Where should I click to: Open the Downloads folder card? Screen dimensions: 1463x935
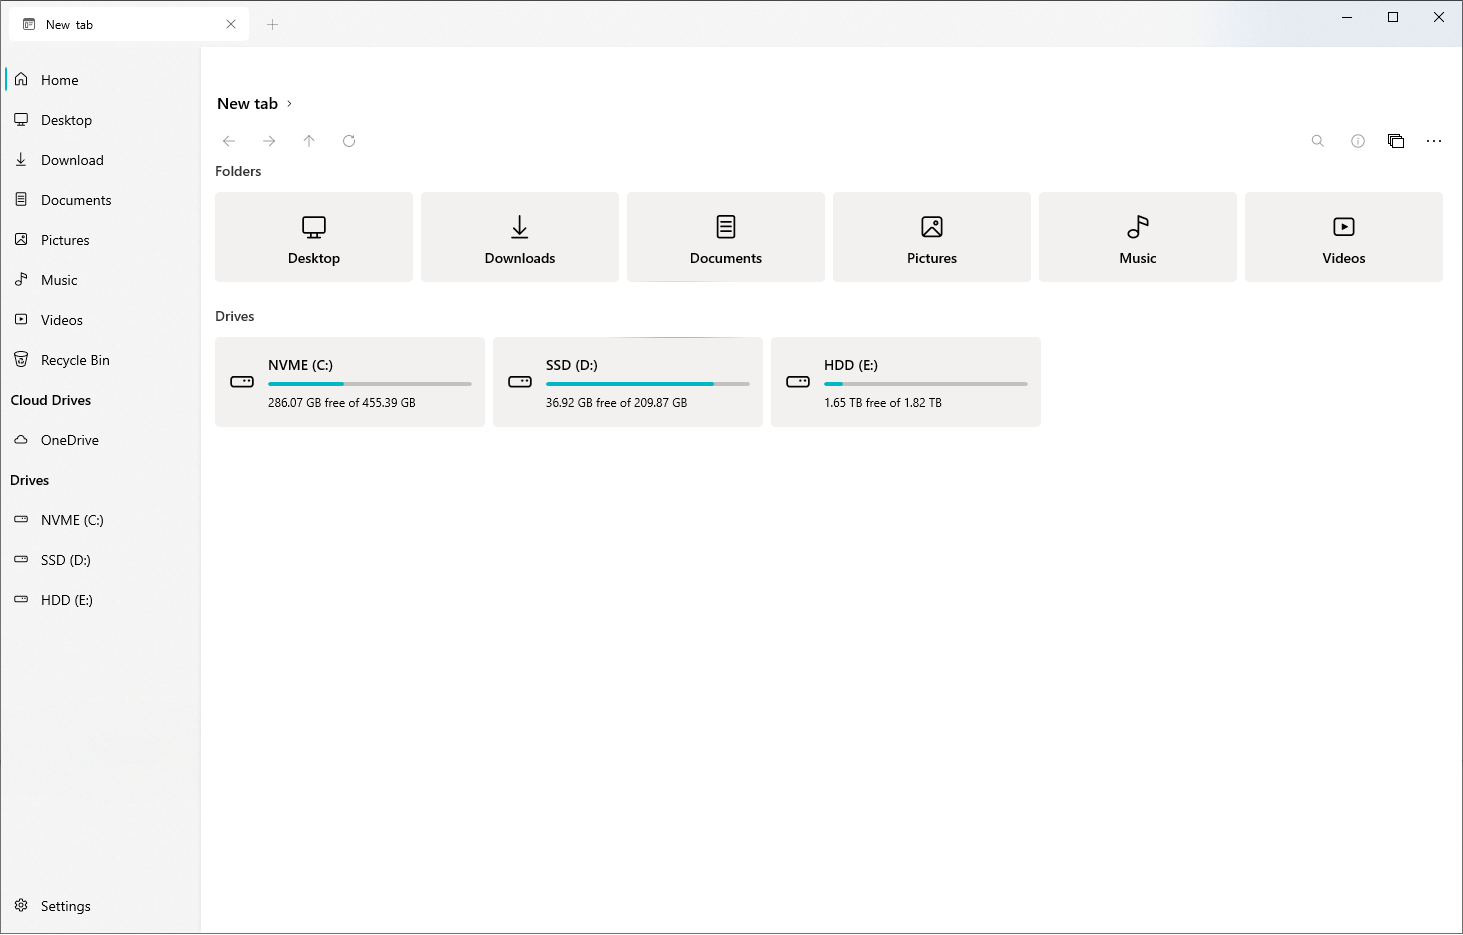click(520, 237)
